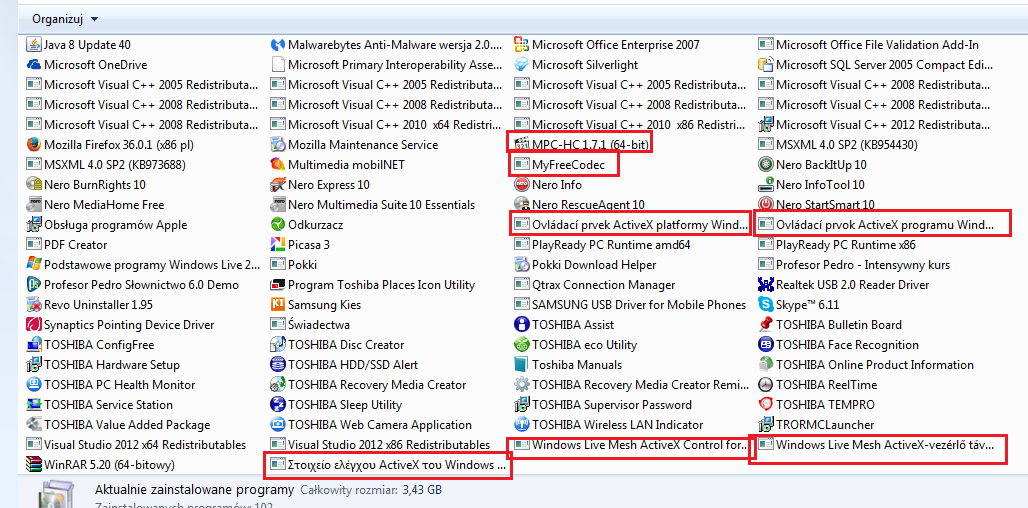The width and height of the screenshot is (1028, 508).
Task: Click the Java 8 Update 40 icon
Action: coord(33,45)
